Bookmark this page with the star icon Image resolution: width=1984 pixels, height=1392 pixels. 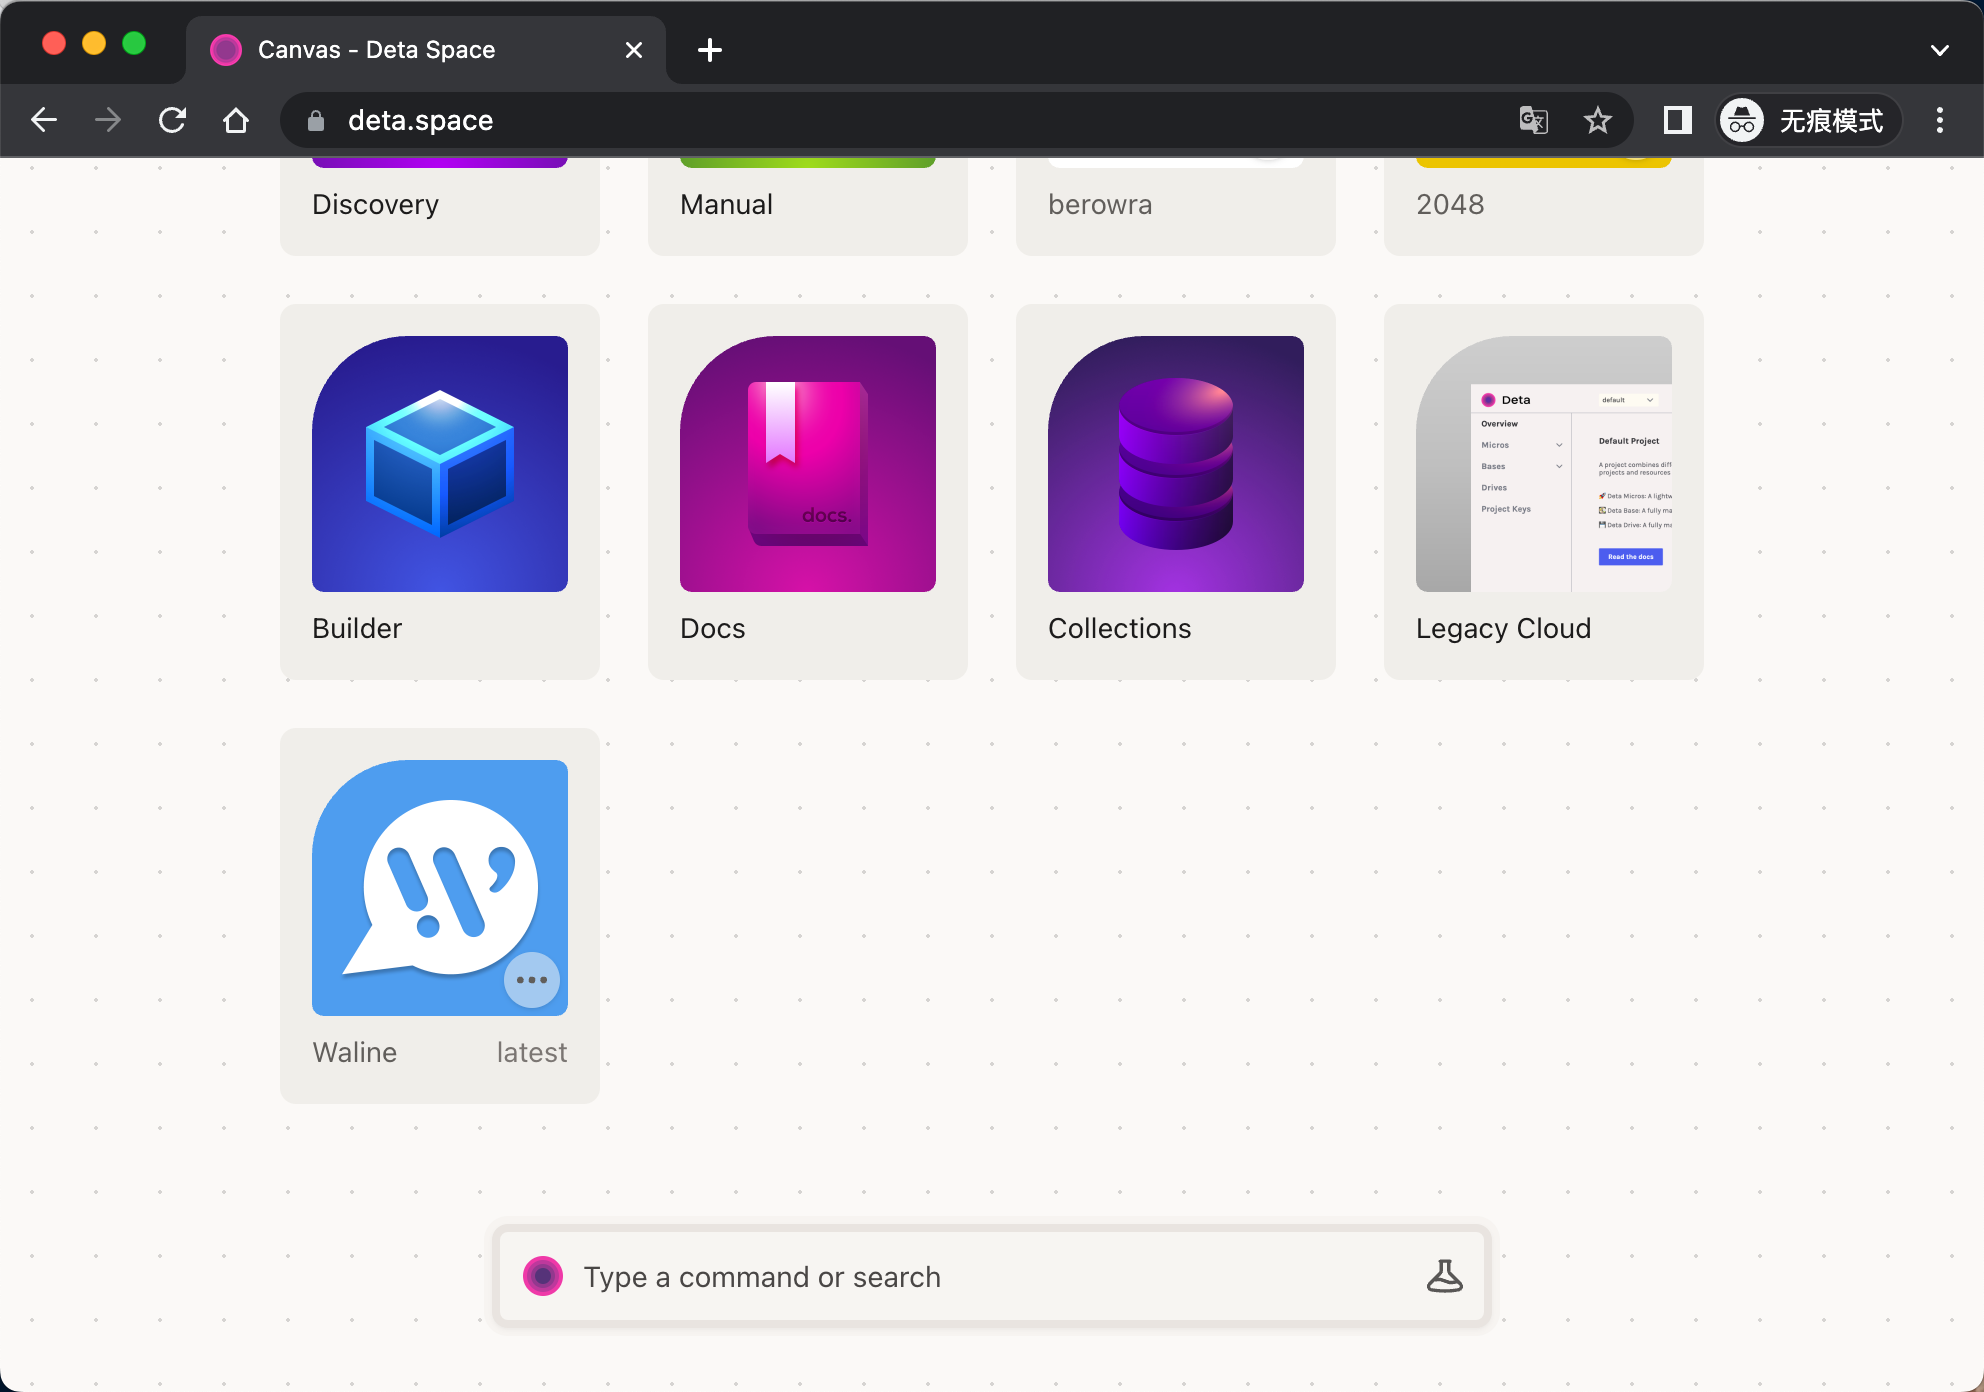tap(1598, 121)
